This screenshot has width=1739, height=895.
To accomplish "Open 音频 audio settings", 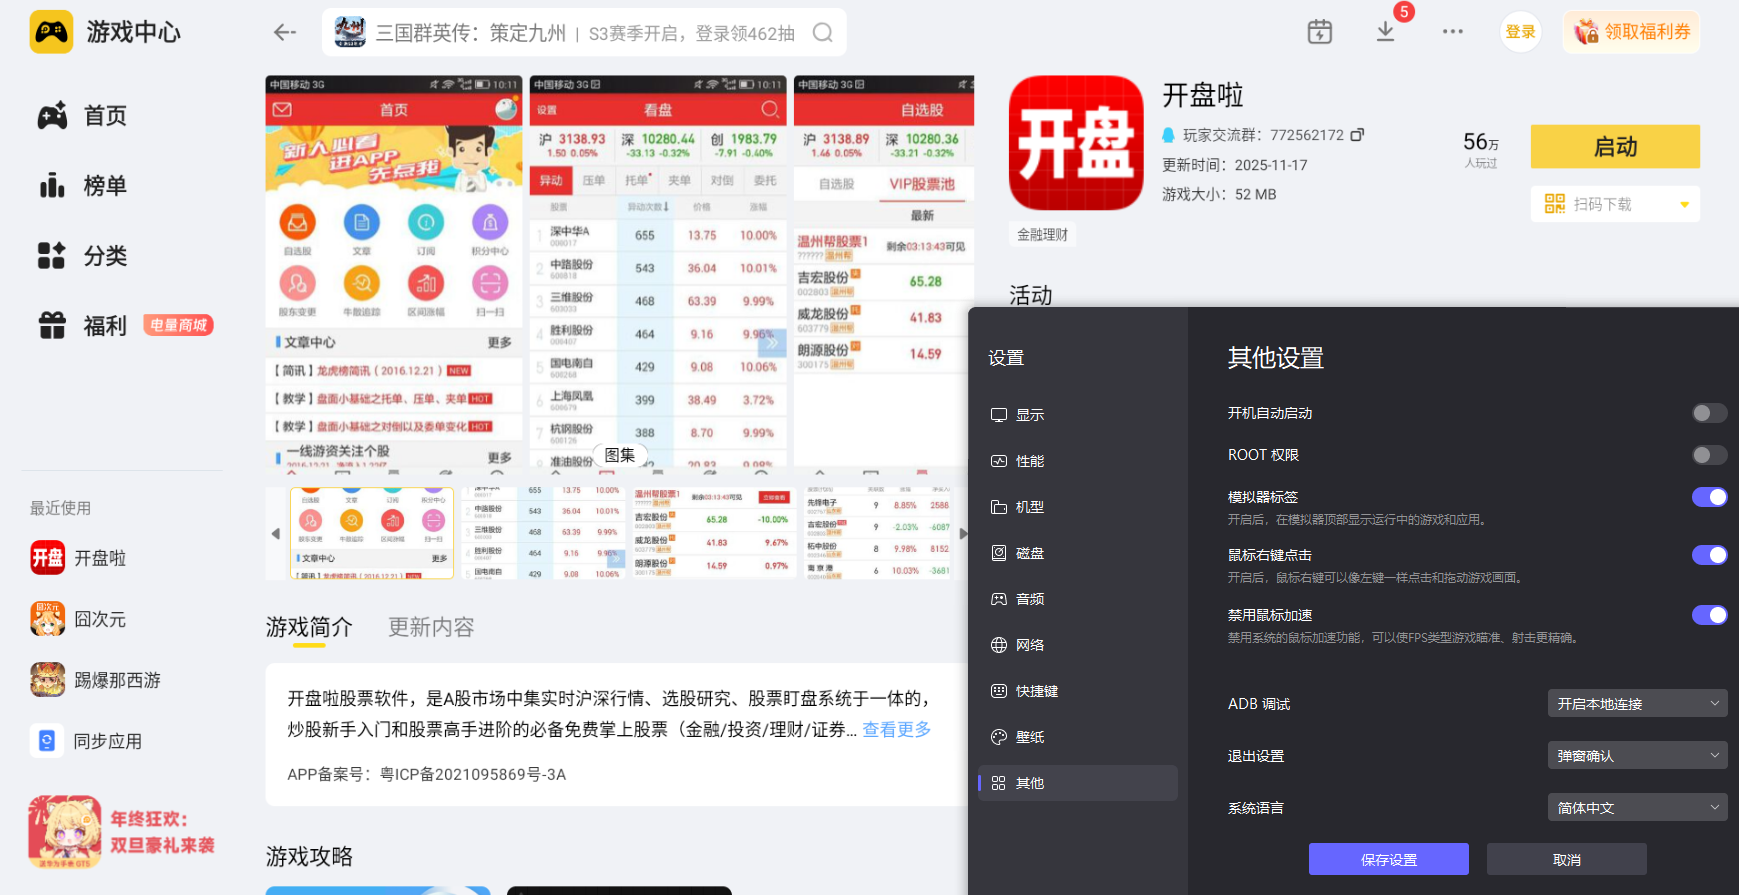I will 1078,599.
